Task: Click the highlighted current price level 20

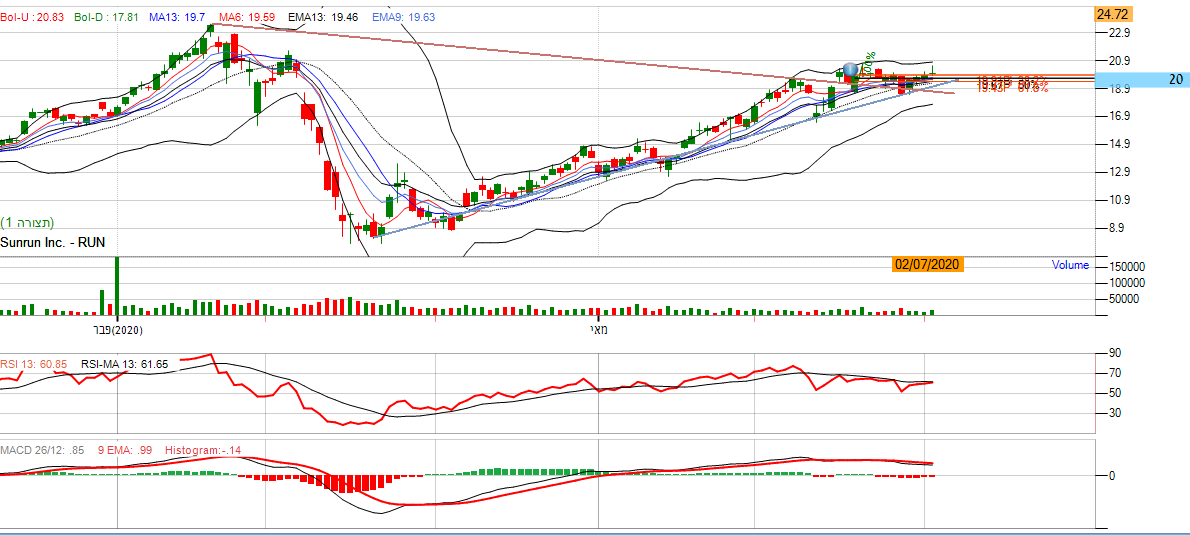Action: click(x=1174, y=80)
